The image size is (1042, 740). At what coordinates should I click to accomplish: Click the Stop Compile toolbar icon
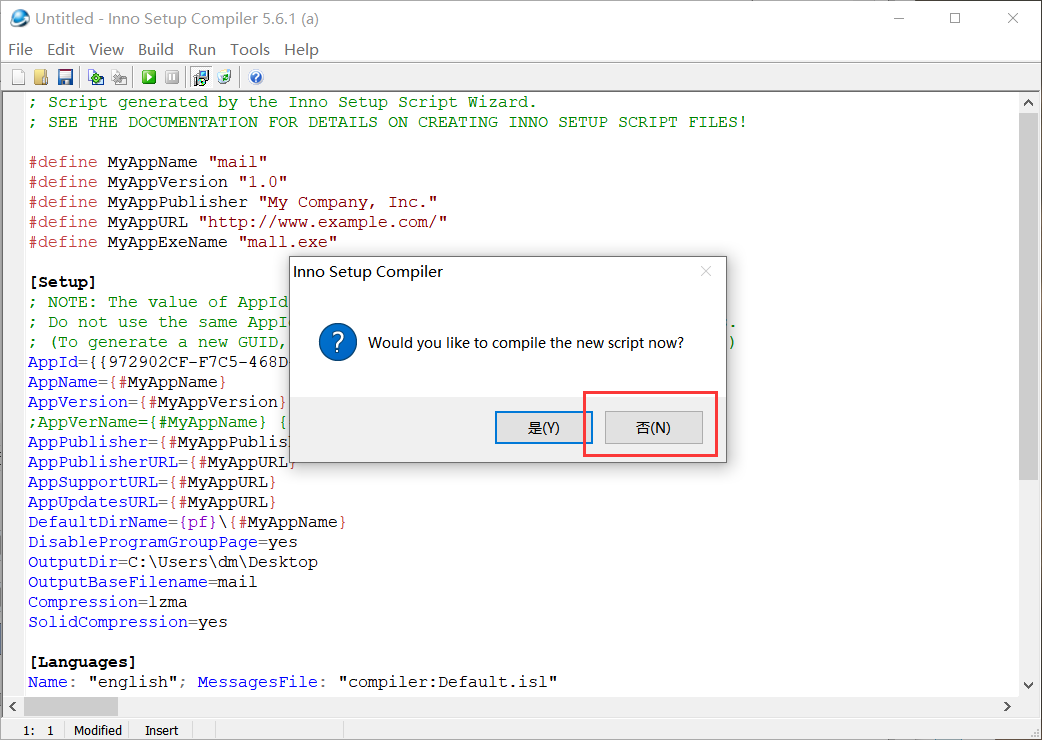(119, 78)
